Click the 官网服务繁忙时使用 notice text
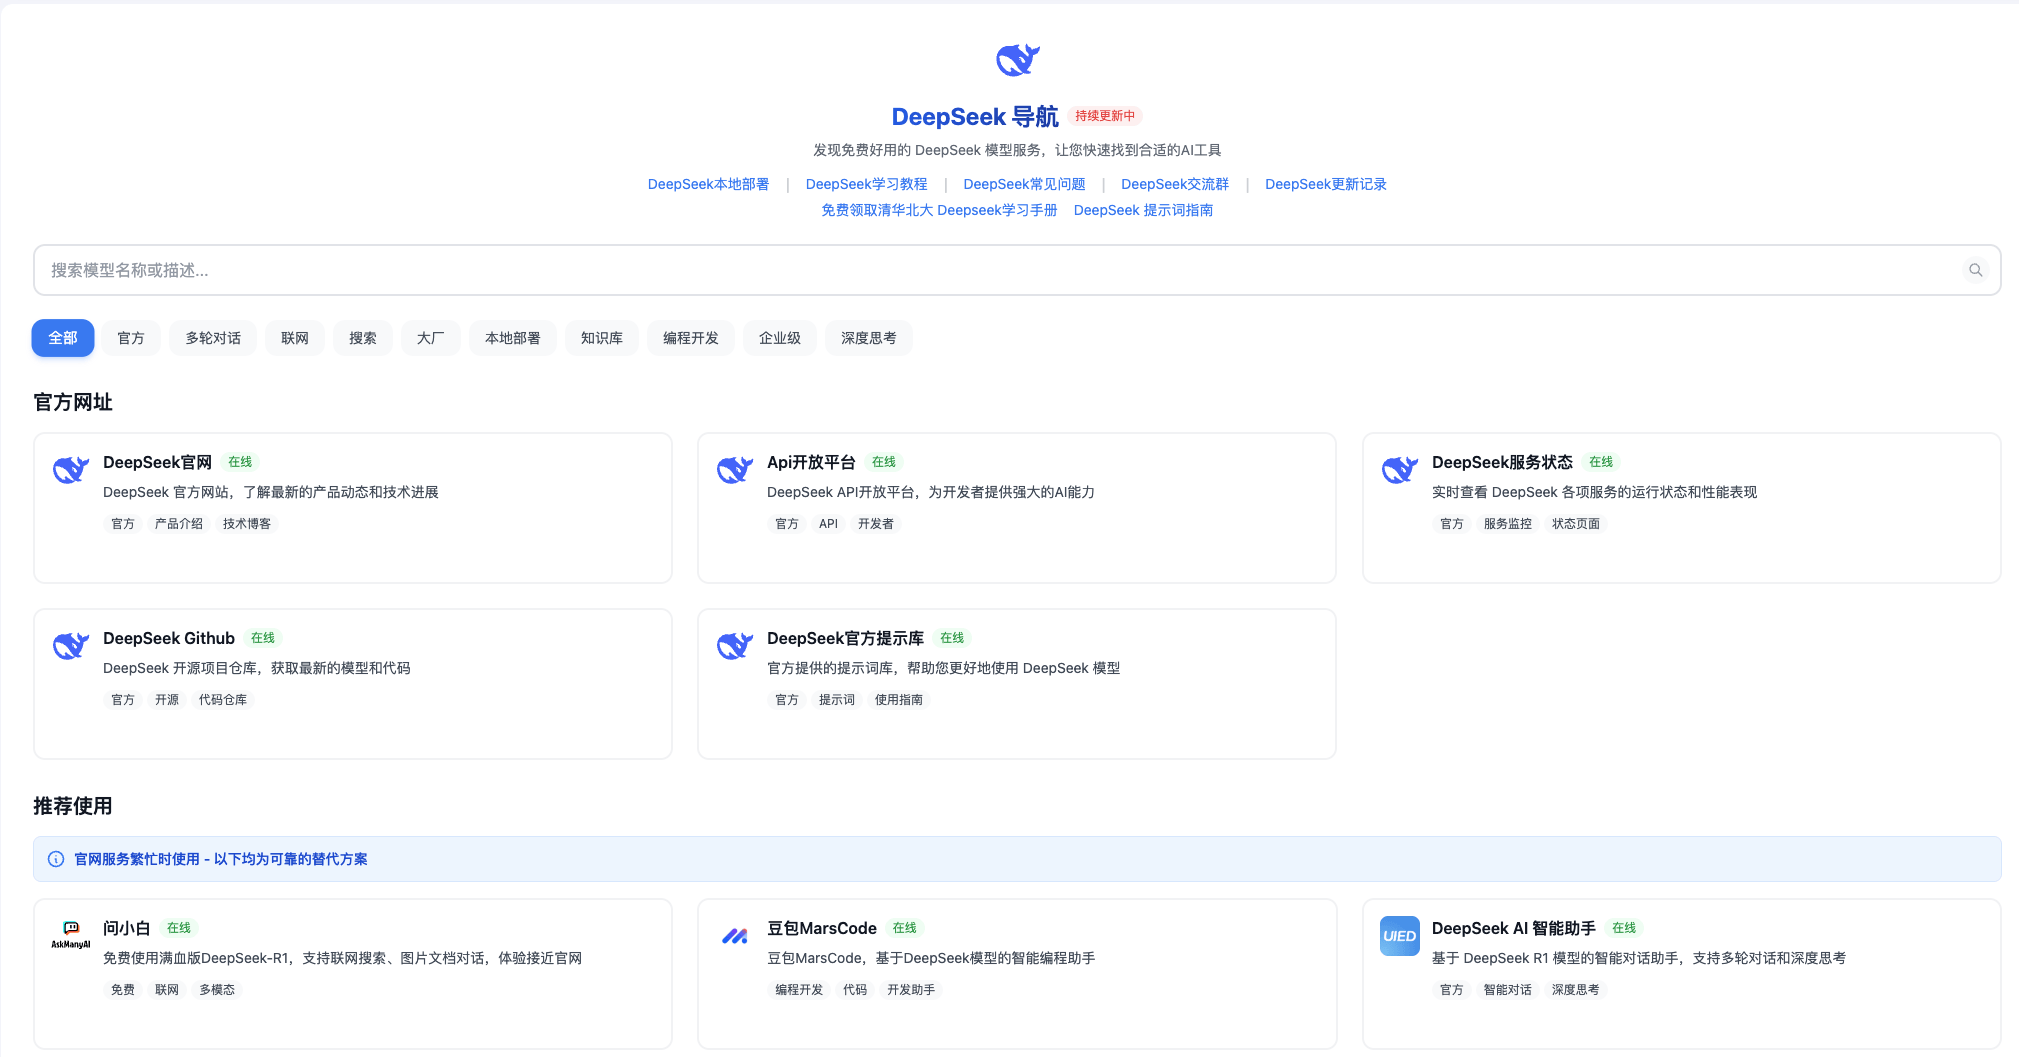 click(x=221, y=859)
